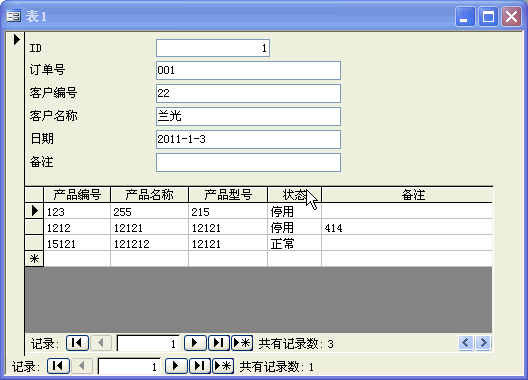Click the empty 备注 field in main form

point(249,162)
